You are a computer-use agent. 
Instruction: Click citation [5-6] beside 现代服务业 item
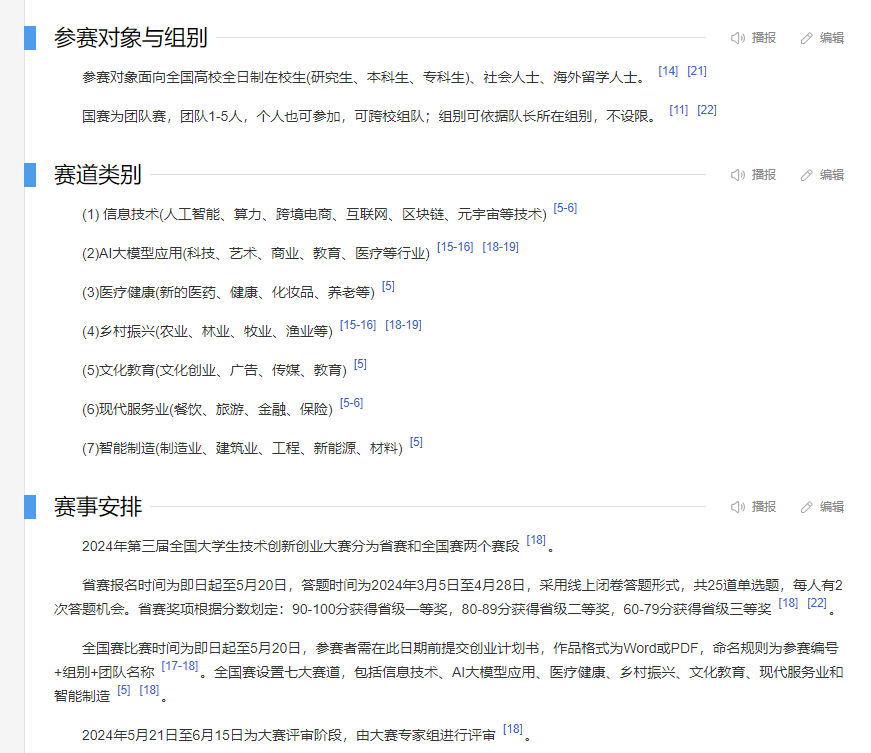[351, 403]
